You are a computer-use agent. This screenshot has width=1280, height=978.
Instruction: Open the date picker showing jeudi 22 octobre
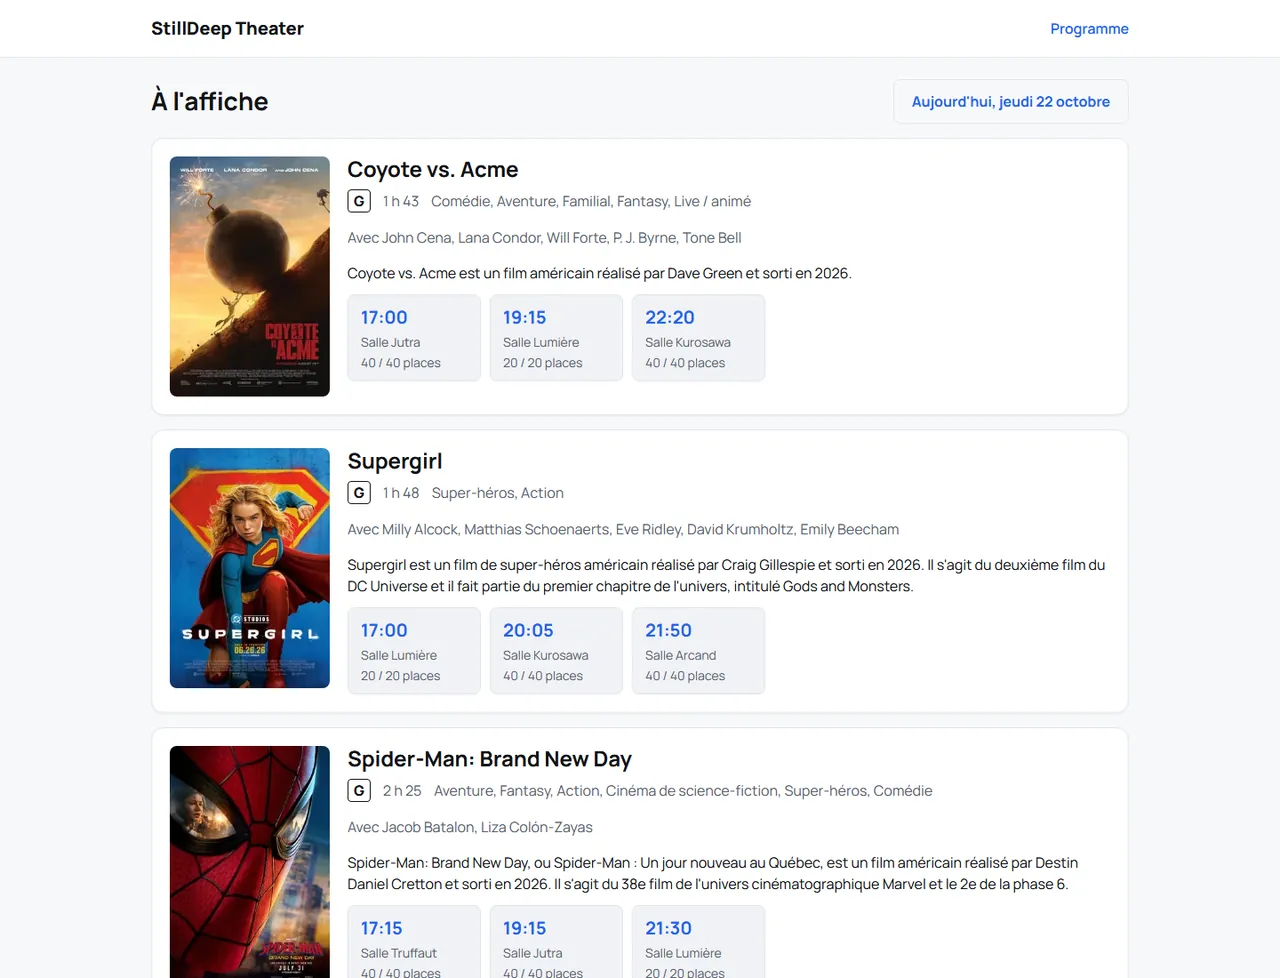coord(1010,101)
